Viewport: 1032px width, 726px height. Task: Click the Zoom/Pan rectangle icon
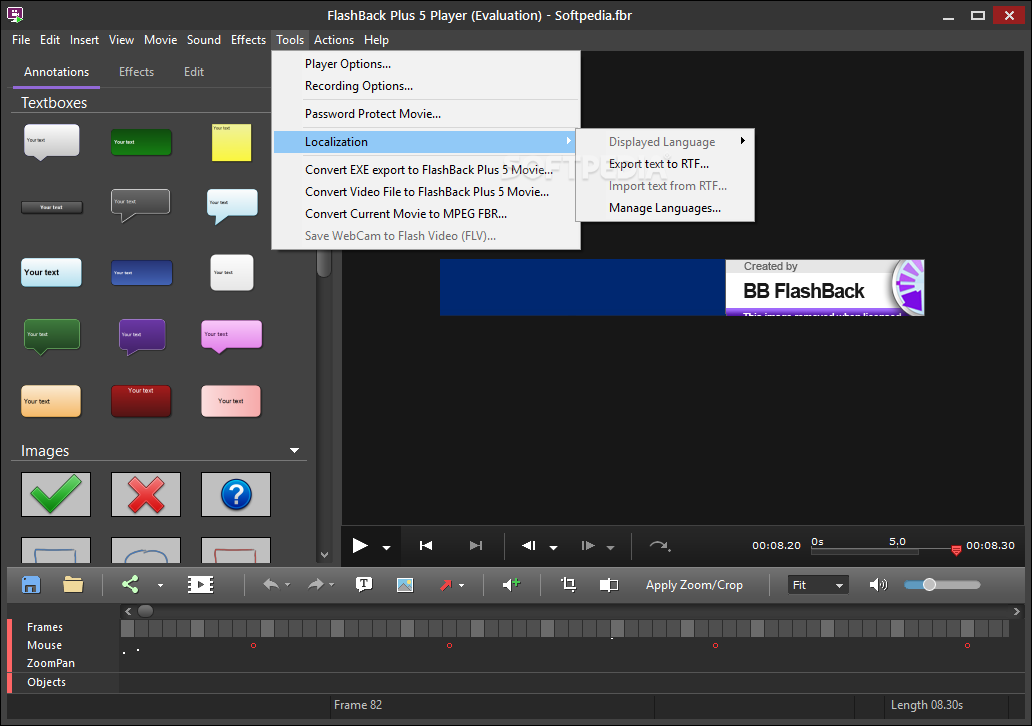[609, 584]
